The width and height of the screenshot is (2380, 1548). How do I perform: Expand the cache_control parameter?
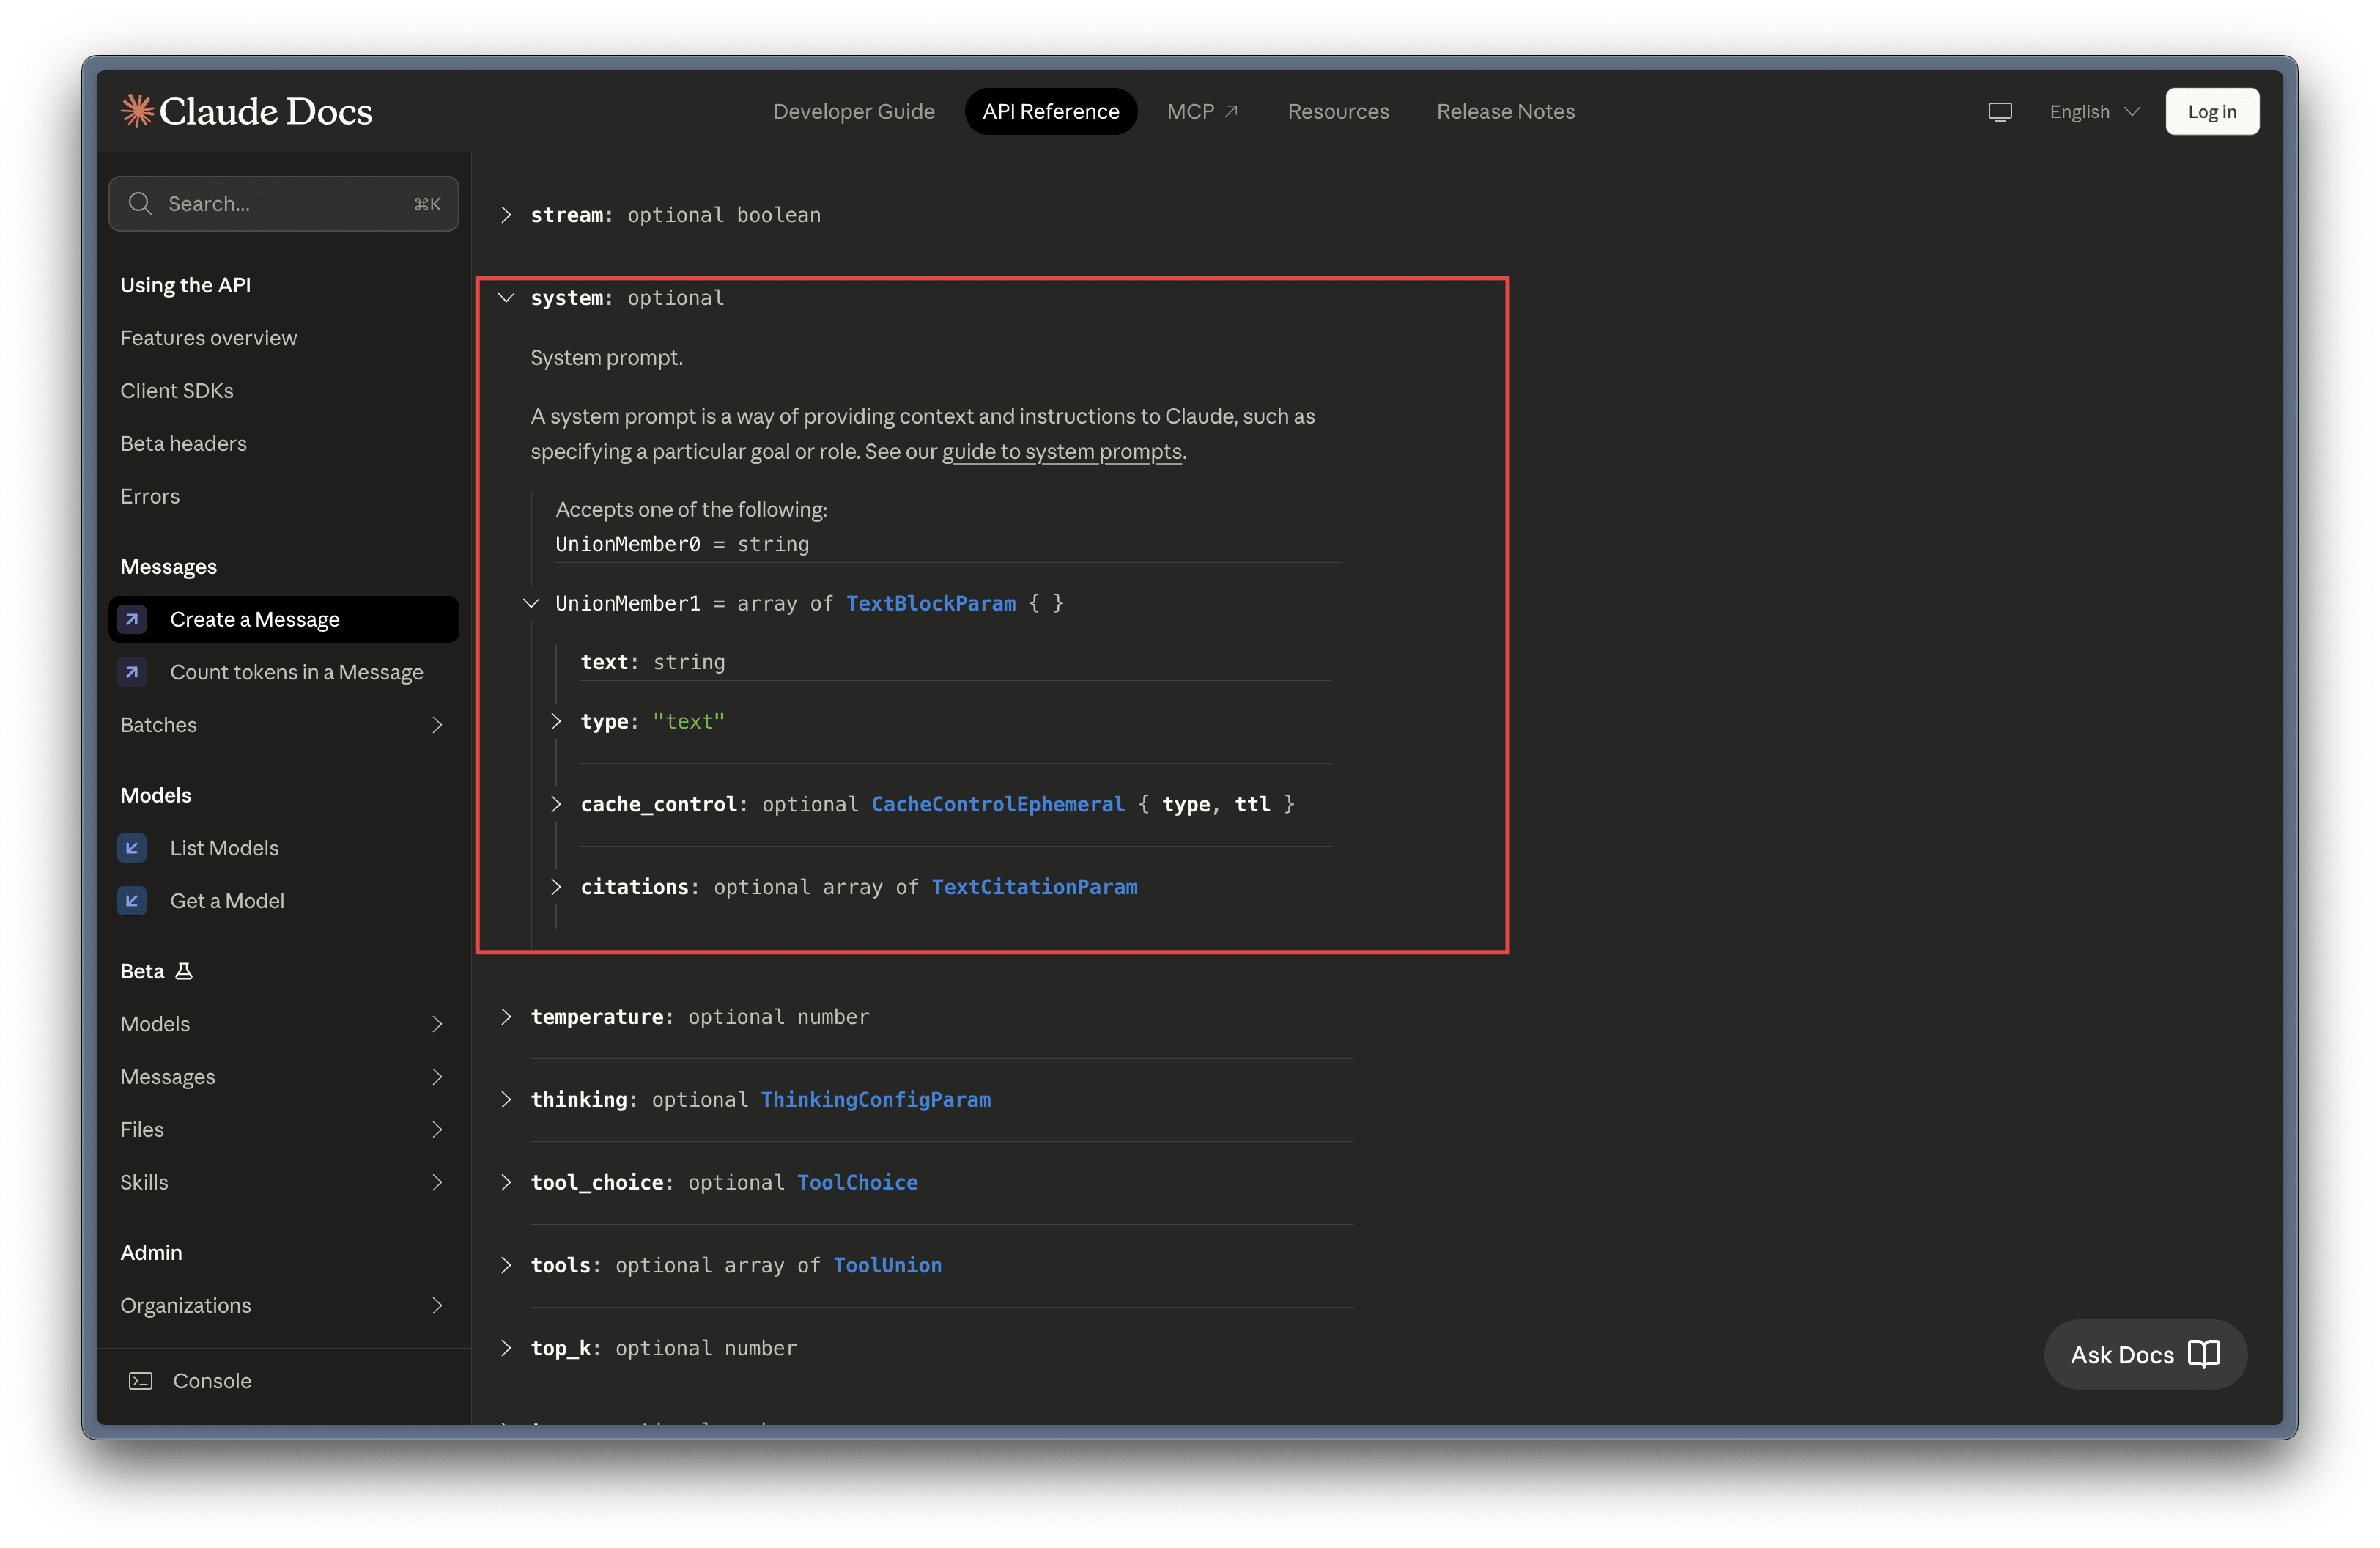point(556,804)
